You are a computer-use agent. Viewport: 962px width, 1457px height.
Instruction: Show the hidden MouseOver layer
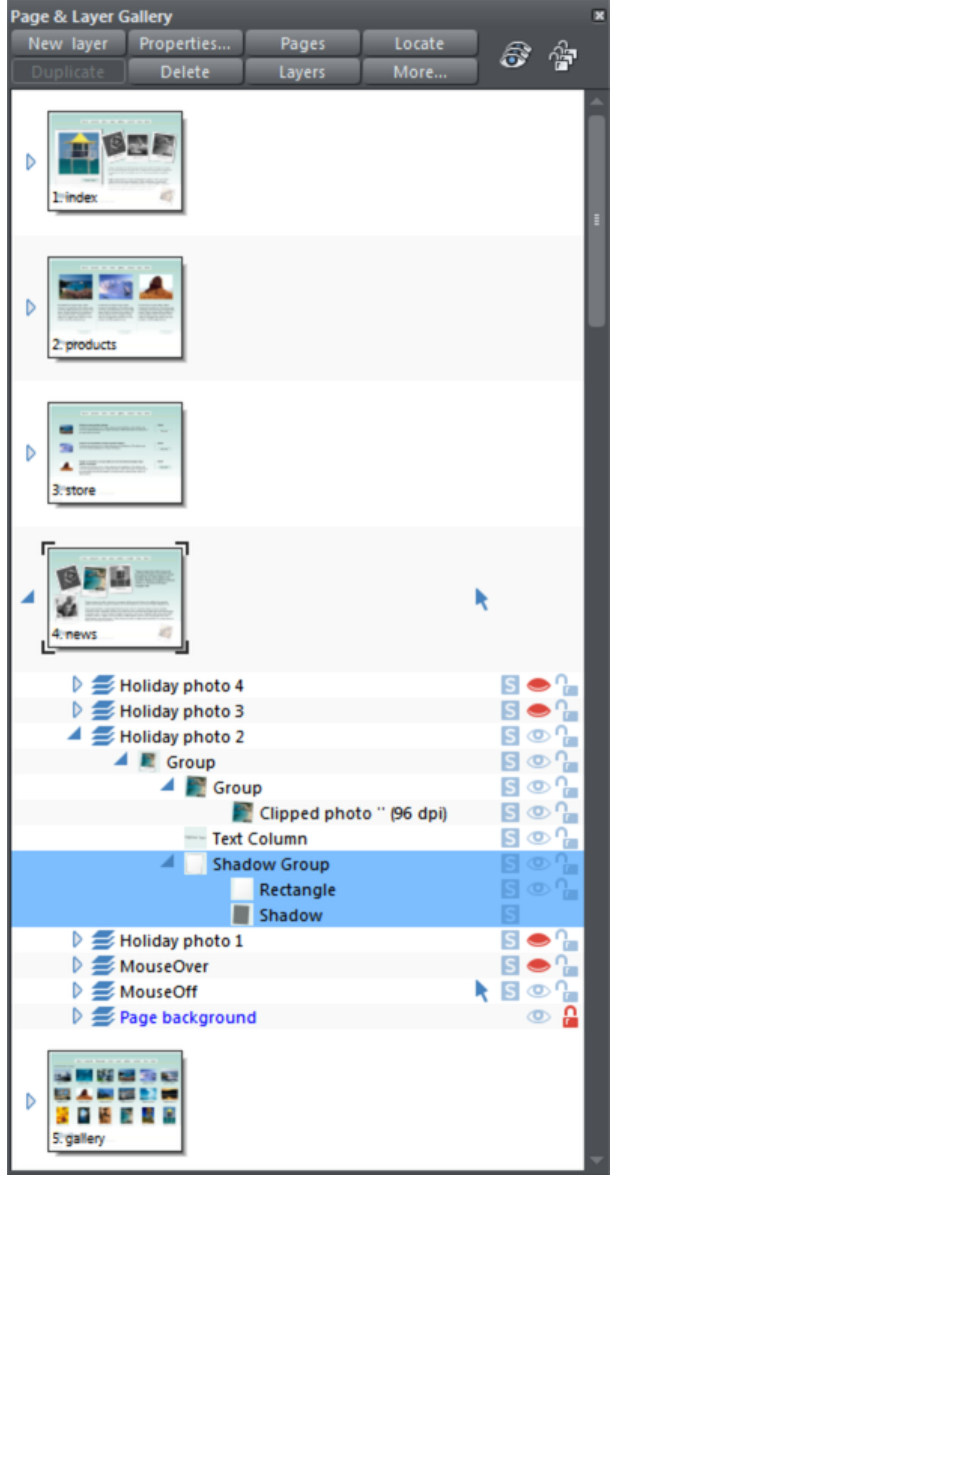coord(538,966)
